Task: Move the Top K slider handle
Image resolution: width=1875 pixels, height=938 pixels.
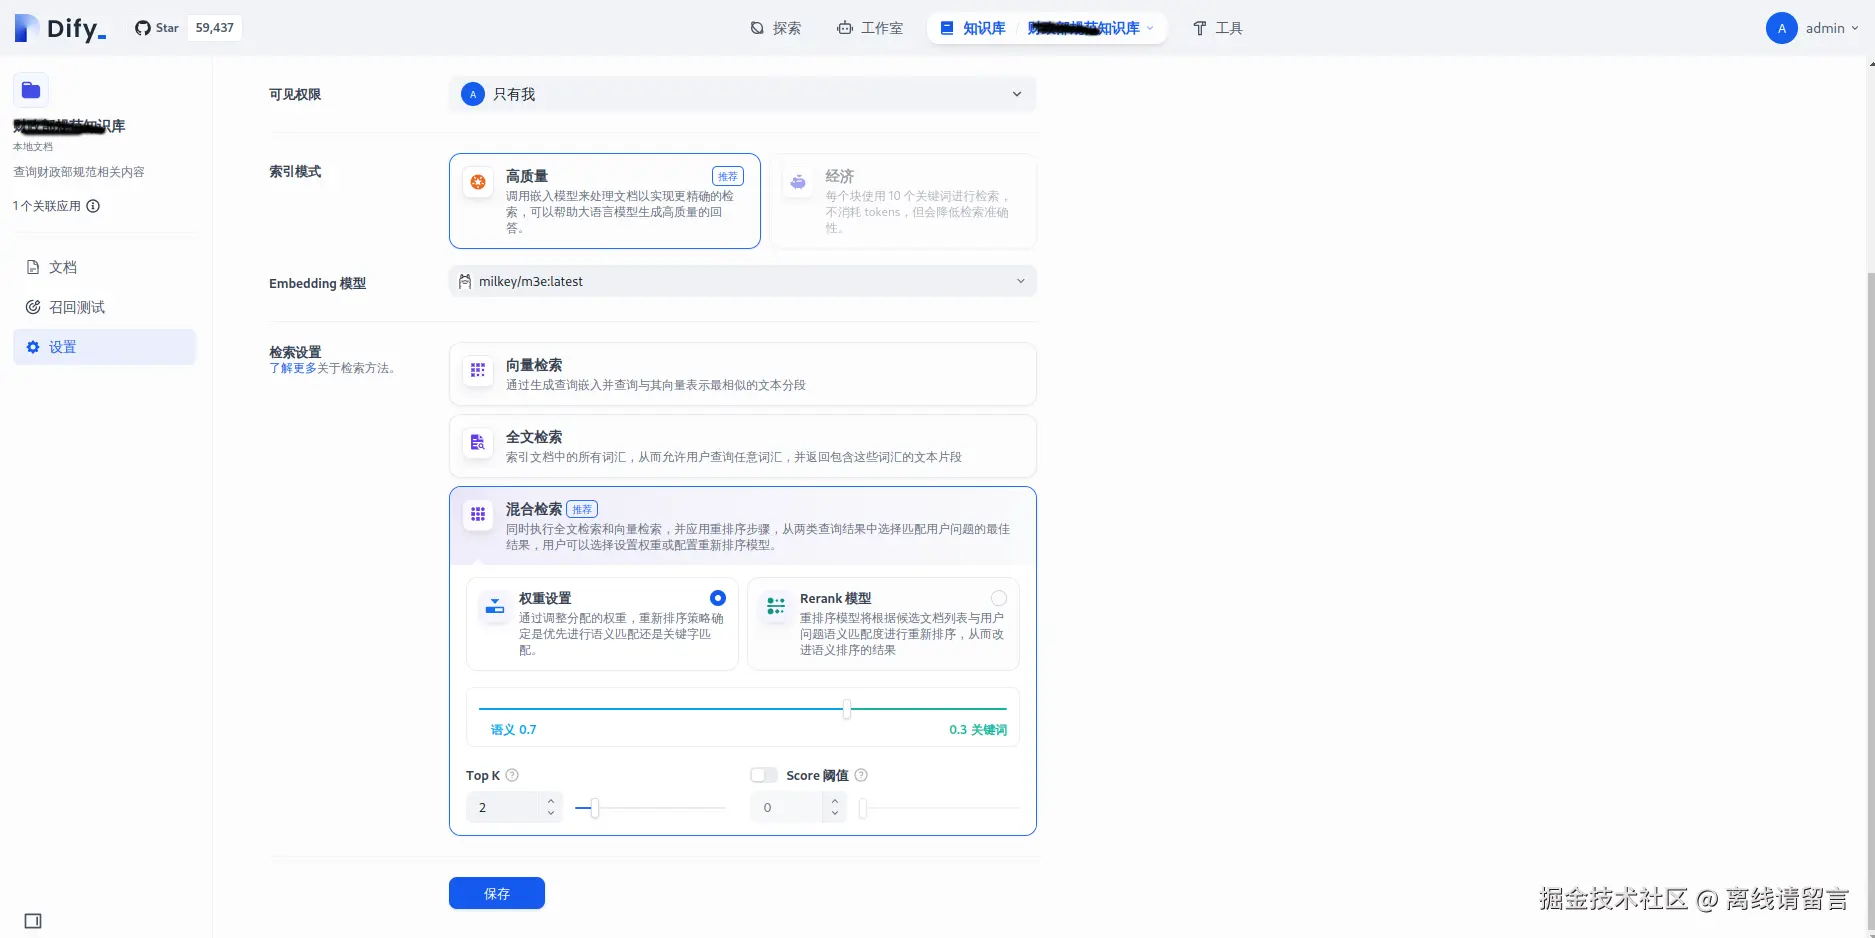Action: point(595,808)
